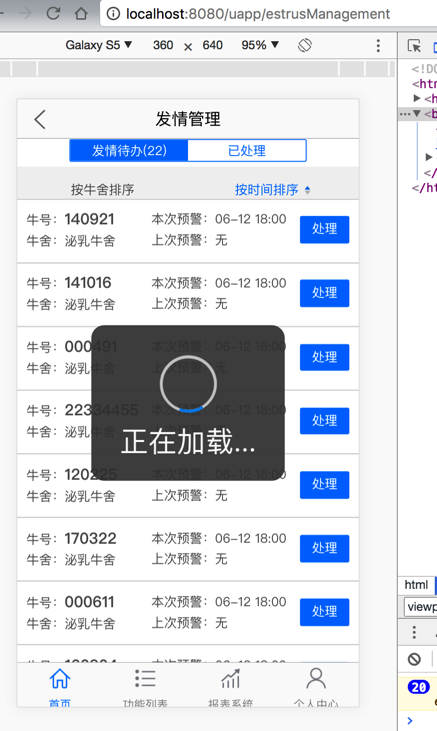Open the 95% zoom dropdown
The image size is (437, 731).
[260, 45]
